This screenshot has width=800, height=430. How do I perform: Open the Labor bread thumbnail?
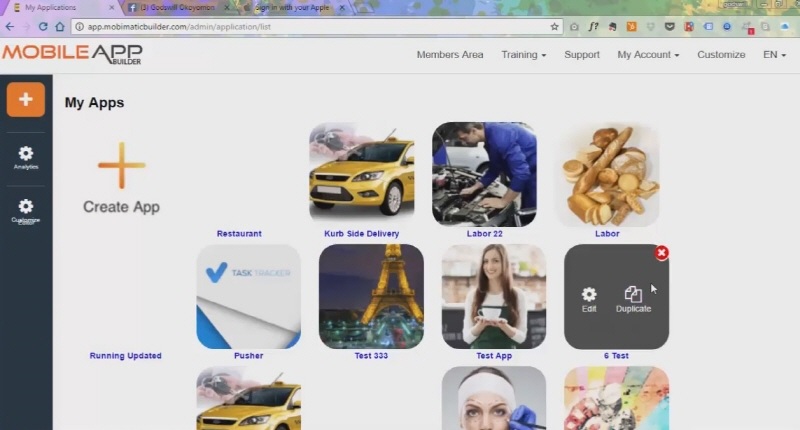607,174
